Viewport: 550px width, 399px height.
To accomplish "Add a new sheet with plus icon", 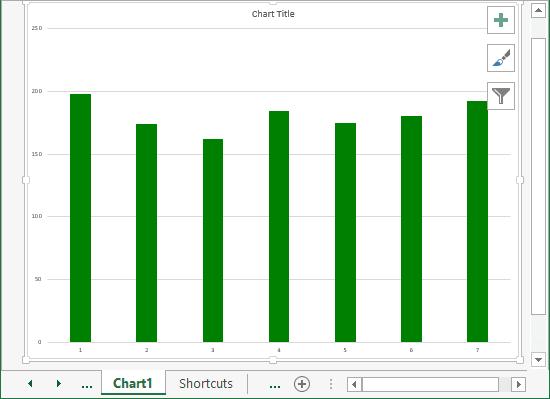I will coord(302,384).
